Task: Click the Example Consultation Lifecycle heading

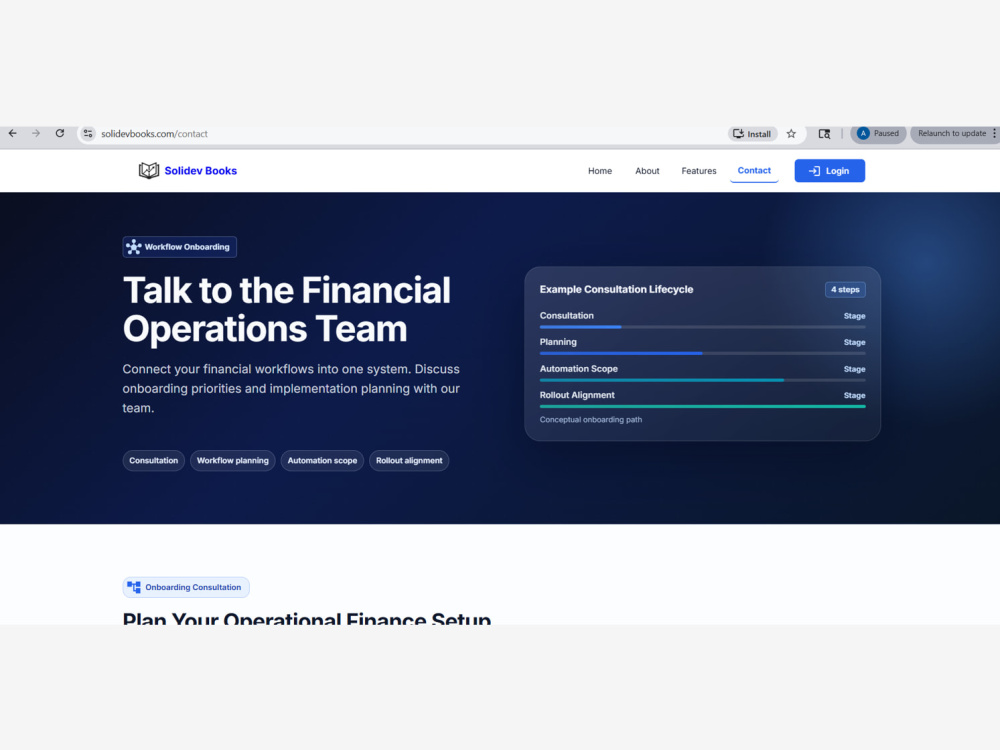Action: coord(616,290)
